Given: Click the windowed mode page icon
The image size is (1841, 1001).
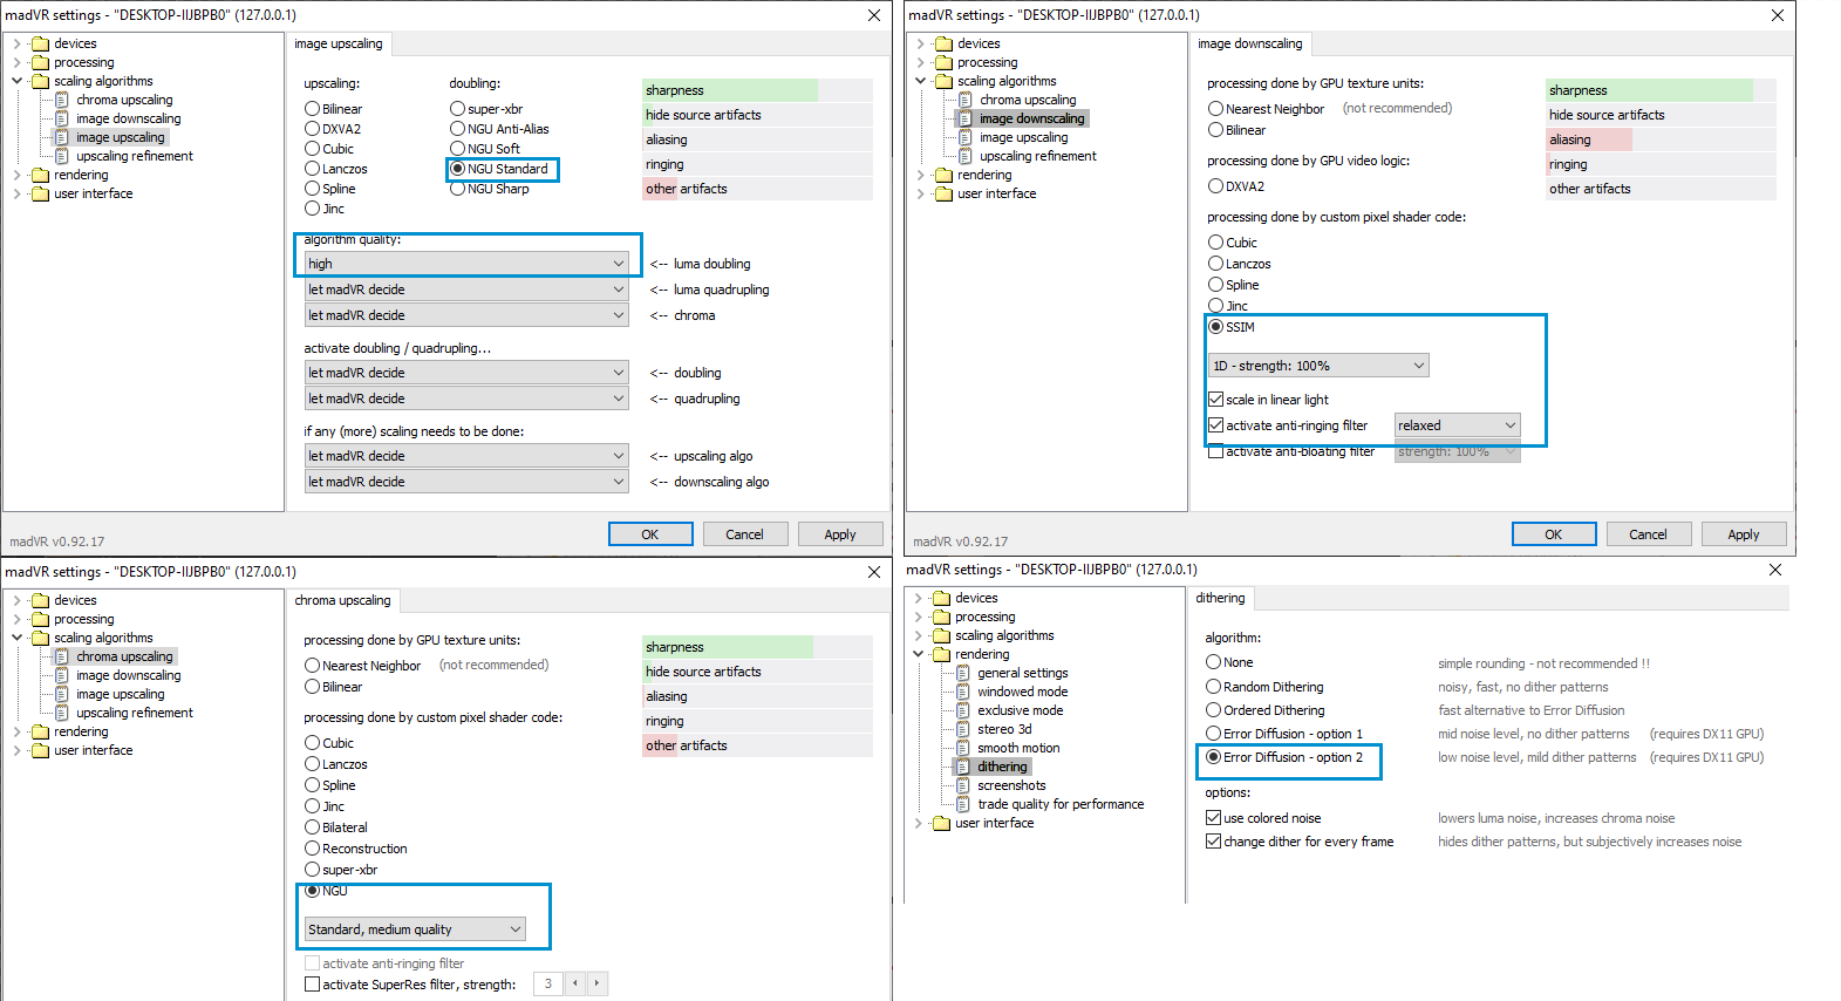Looking at the screenshot, I should [x=963, y=692].
